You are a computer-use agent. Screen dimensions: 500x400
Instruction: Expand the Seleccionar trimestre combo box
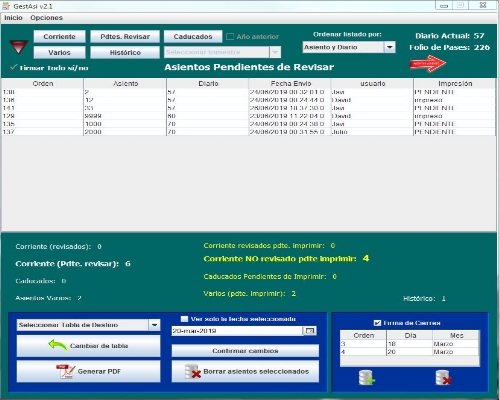[x=275, y=52]
